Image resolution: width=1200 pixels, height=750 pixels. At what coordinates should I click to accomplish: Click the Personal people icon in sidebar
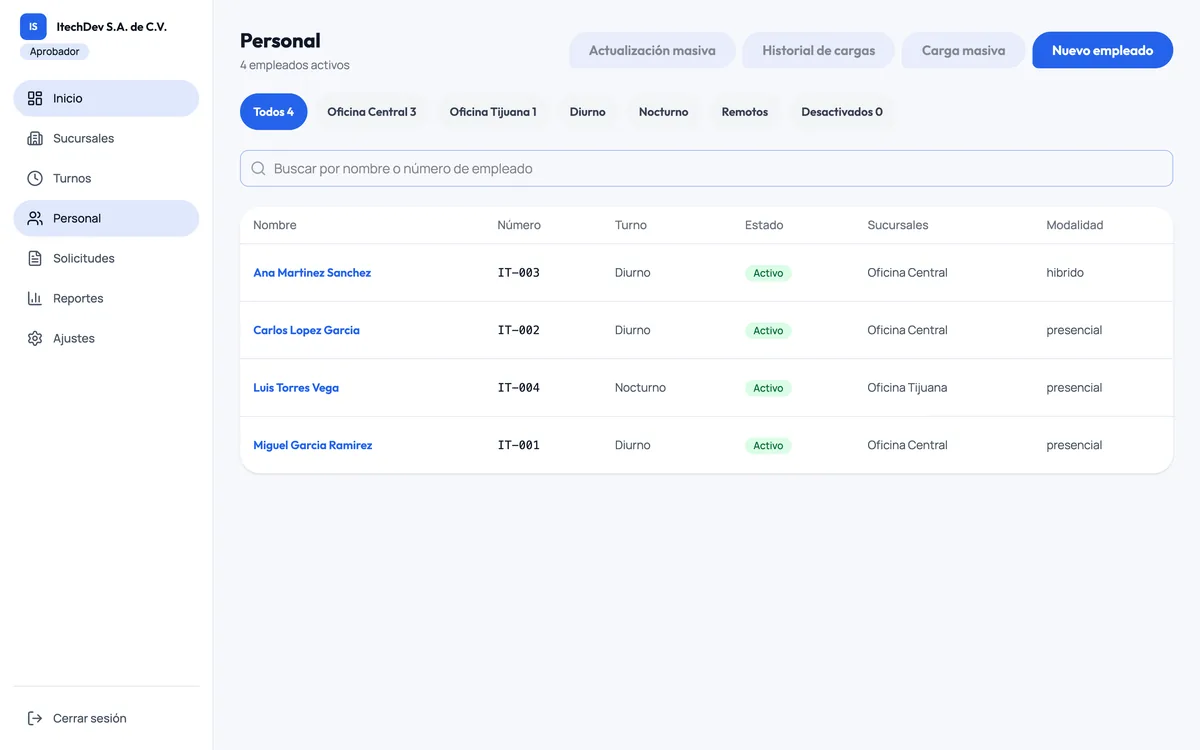(35, 218)
